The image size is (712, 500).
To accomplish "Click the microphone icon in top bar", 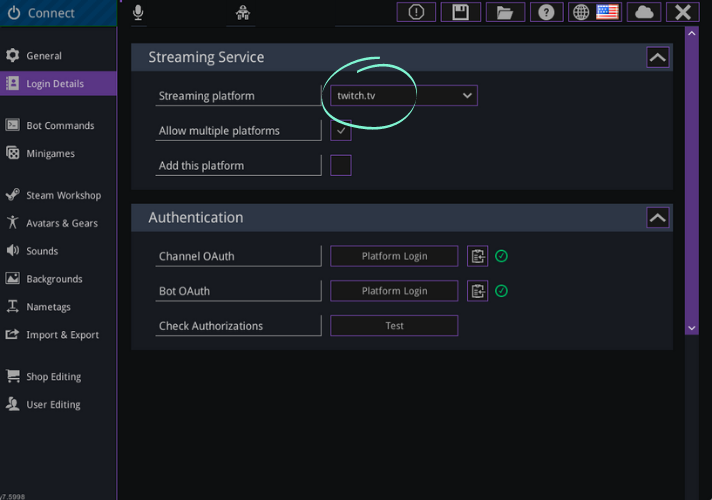I will click(138, 12).
